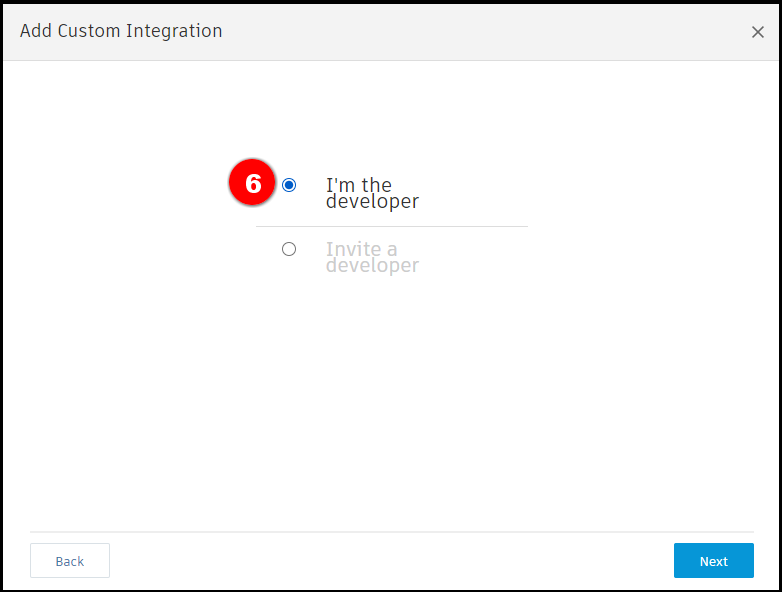
Task: Close the Add Custom Integration dialog
Action: point(757,32)
